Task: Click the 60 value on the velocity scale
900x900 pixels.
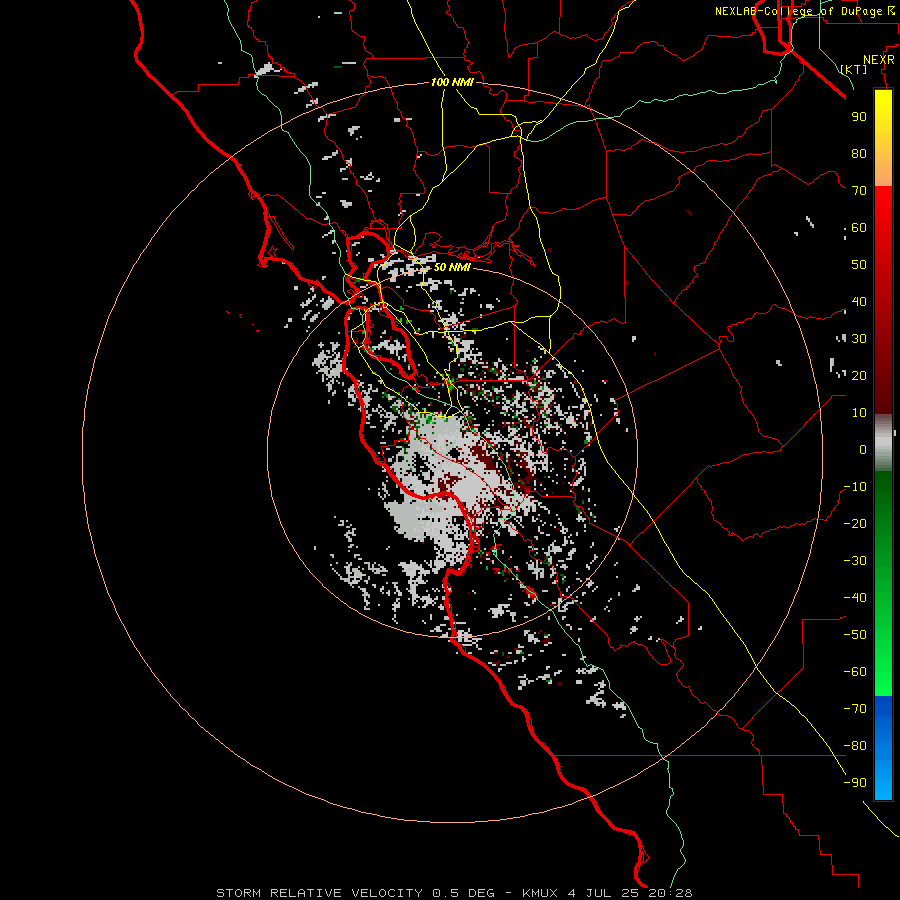Action: coord(859,228)
